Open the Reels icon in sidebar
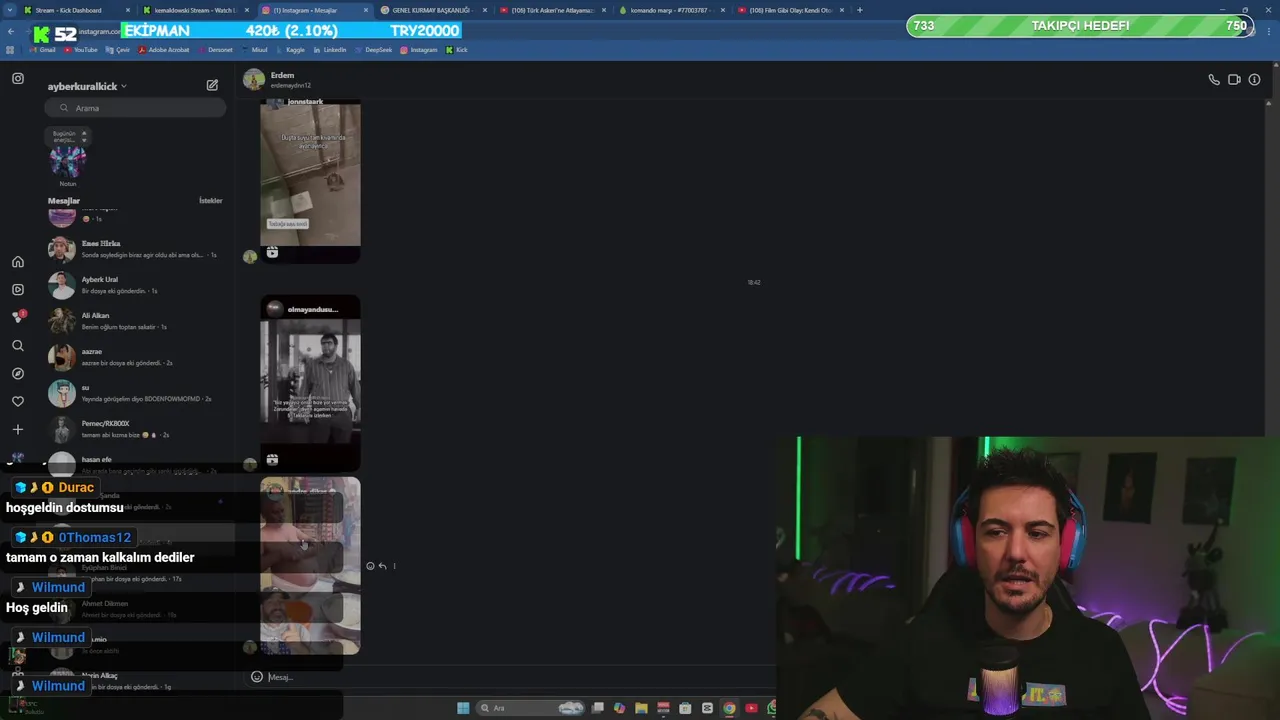Image resolution: width=1280 pixels, height=720 pixels. [18, 289]
